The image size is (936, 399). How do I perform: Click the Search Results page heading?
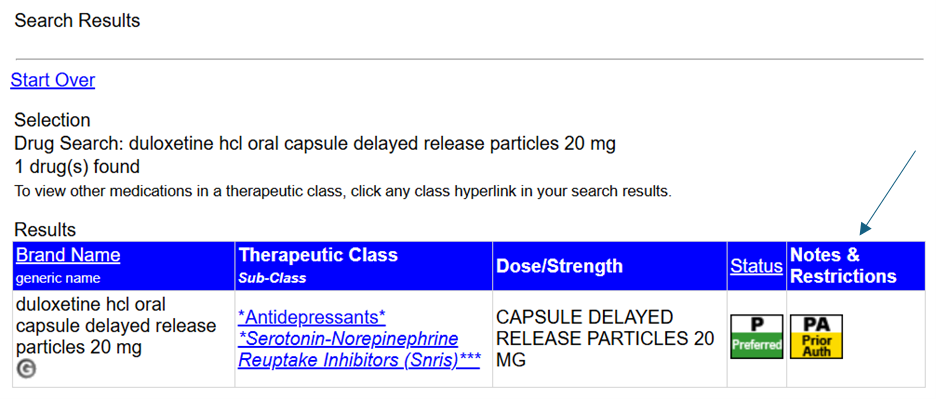click(77, 21)
